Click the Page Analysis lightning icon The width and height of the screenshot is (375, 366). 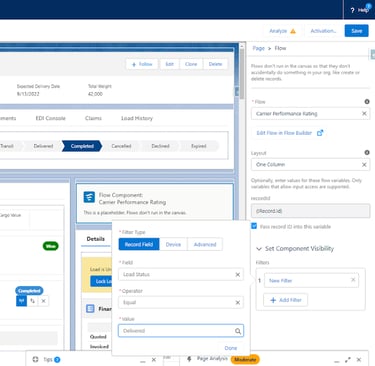(x=189, y=359)
